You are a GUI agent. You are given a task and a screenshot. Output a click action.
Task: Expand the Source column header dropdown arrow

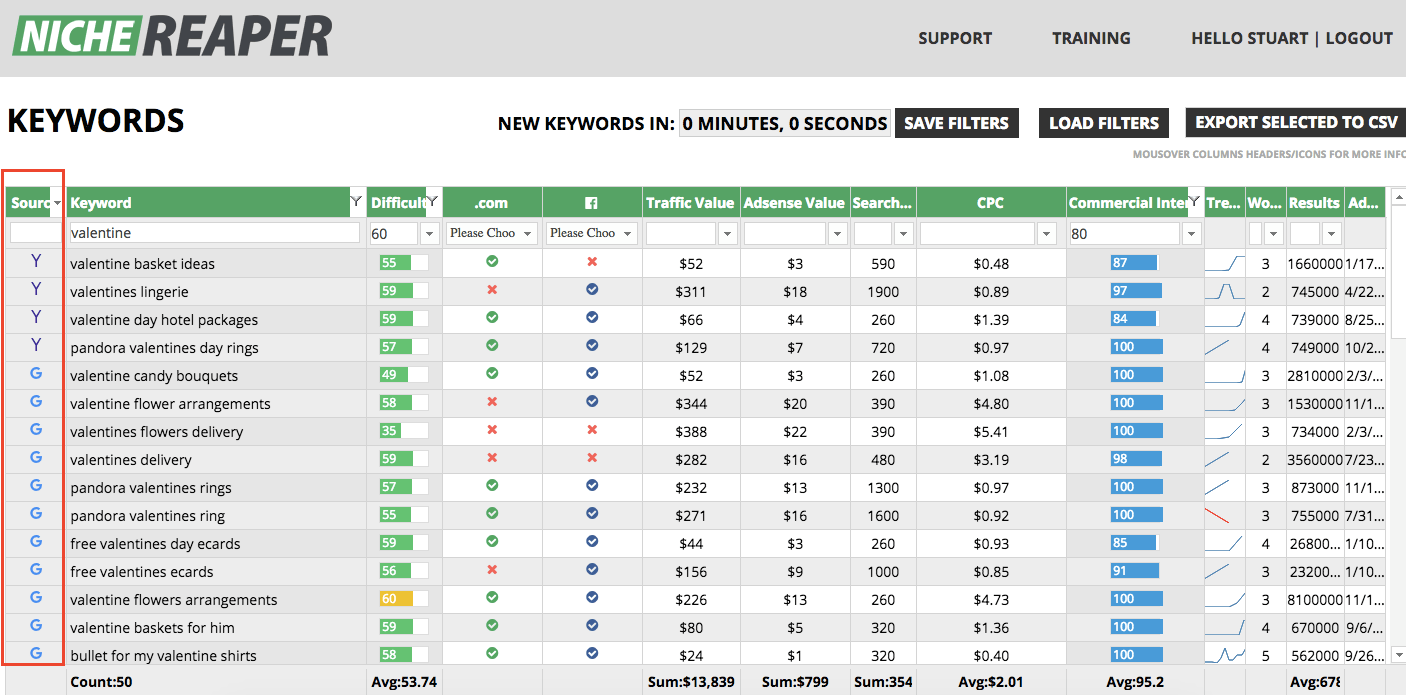pyautogui.click(x=57, y=203)
